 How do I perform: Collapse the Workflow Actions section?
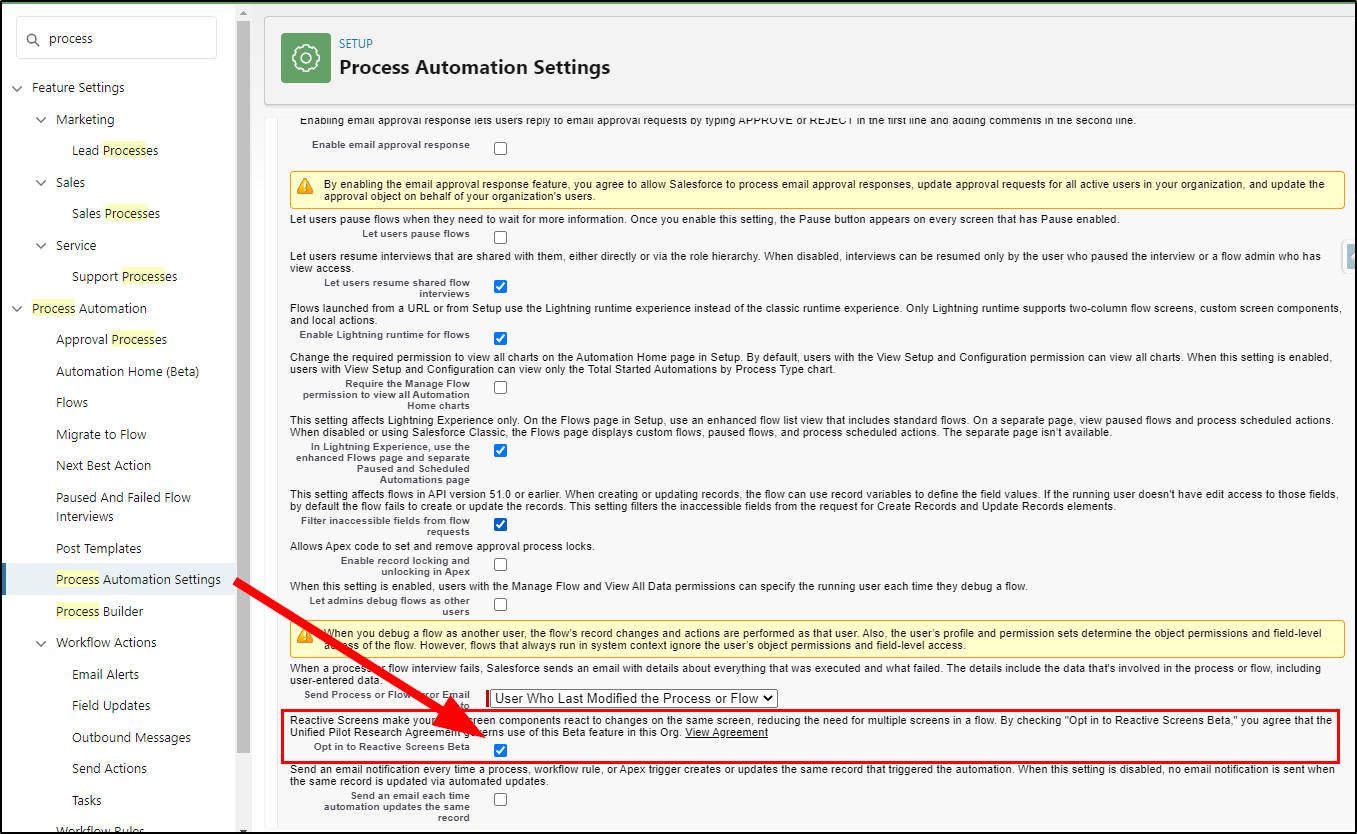pyautogui.click(x=40, y=642)
